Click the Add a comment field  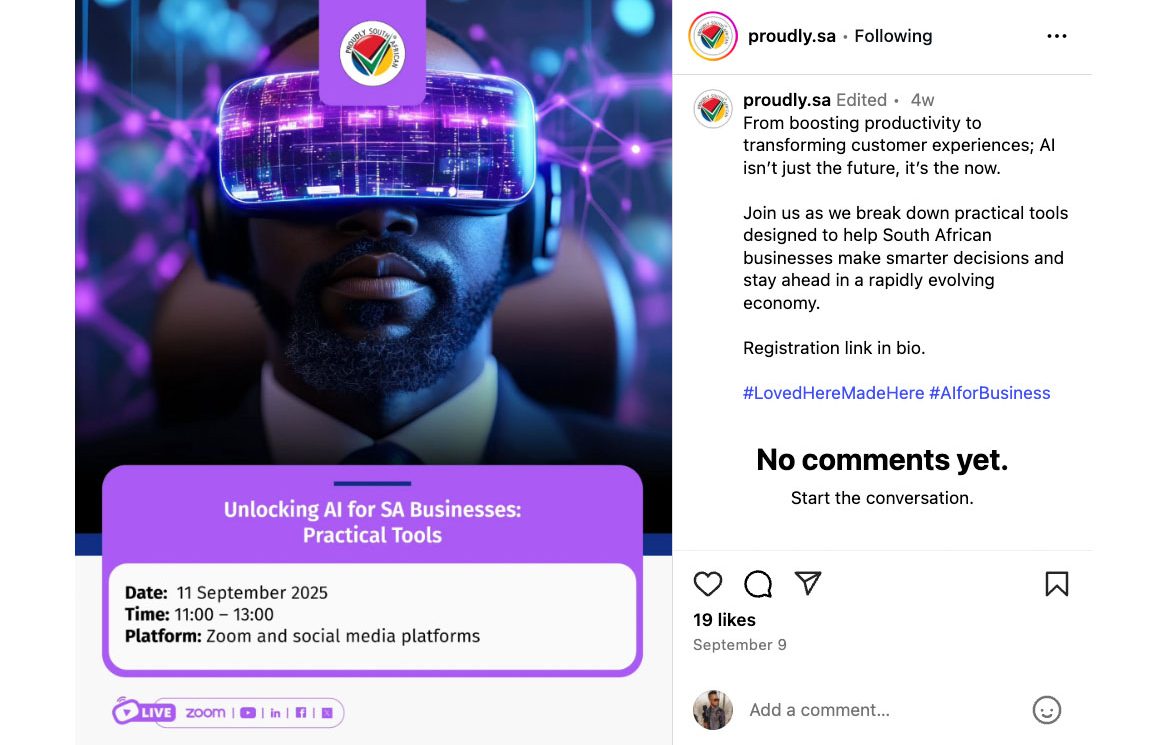882,710
